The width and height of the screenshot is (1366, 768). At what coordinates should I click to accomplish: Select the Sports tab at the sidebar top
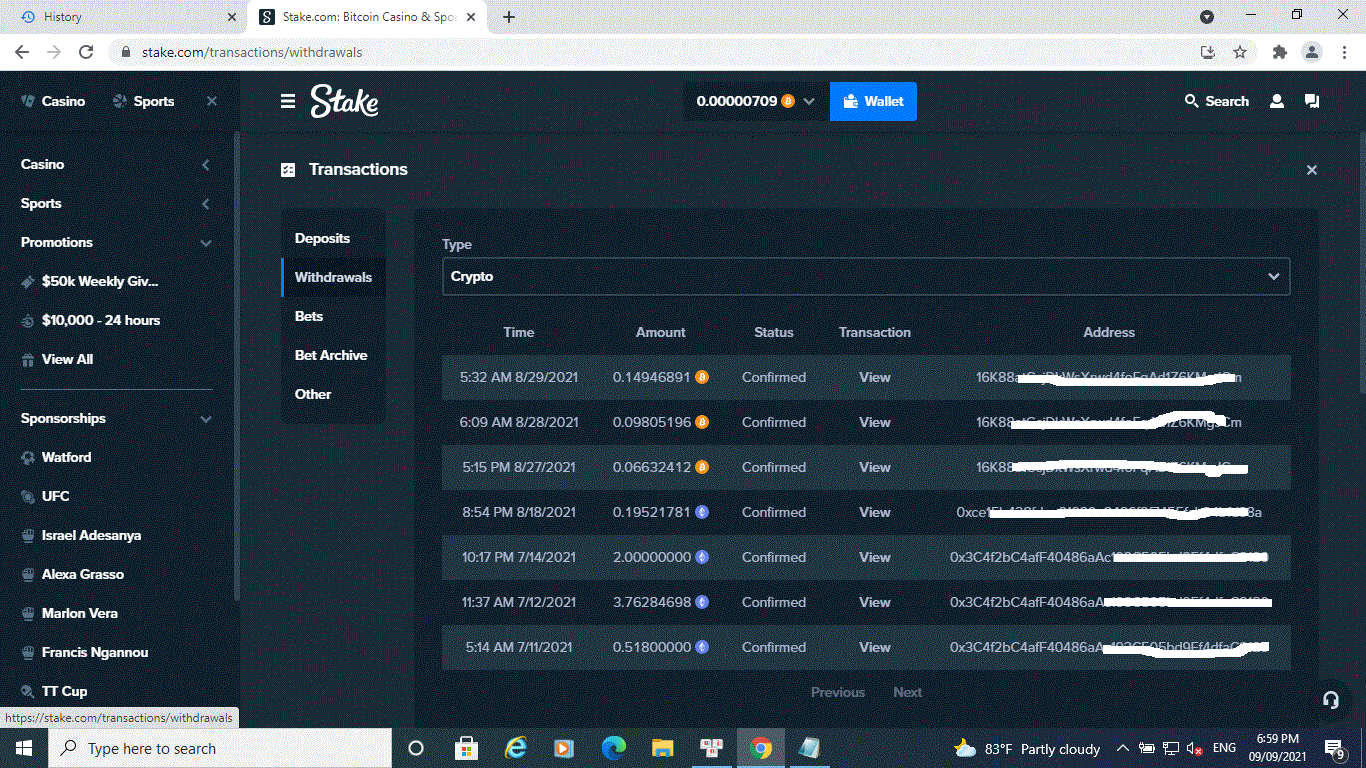pos(143,101)
